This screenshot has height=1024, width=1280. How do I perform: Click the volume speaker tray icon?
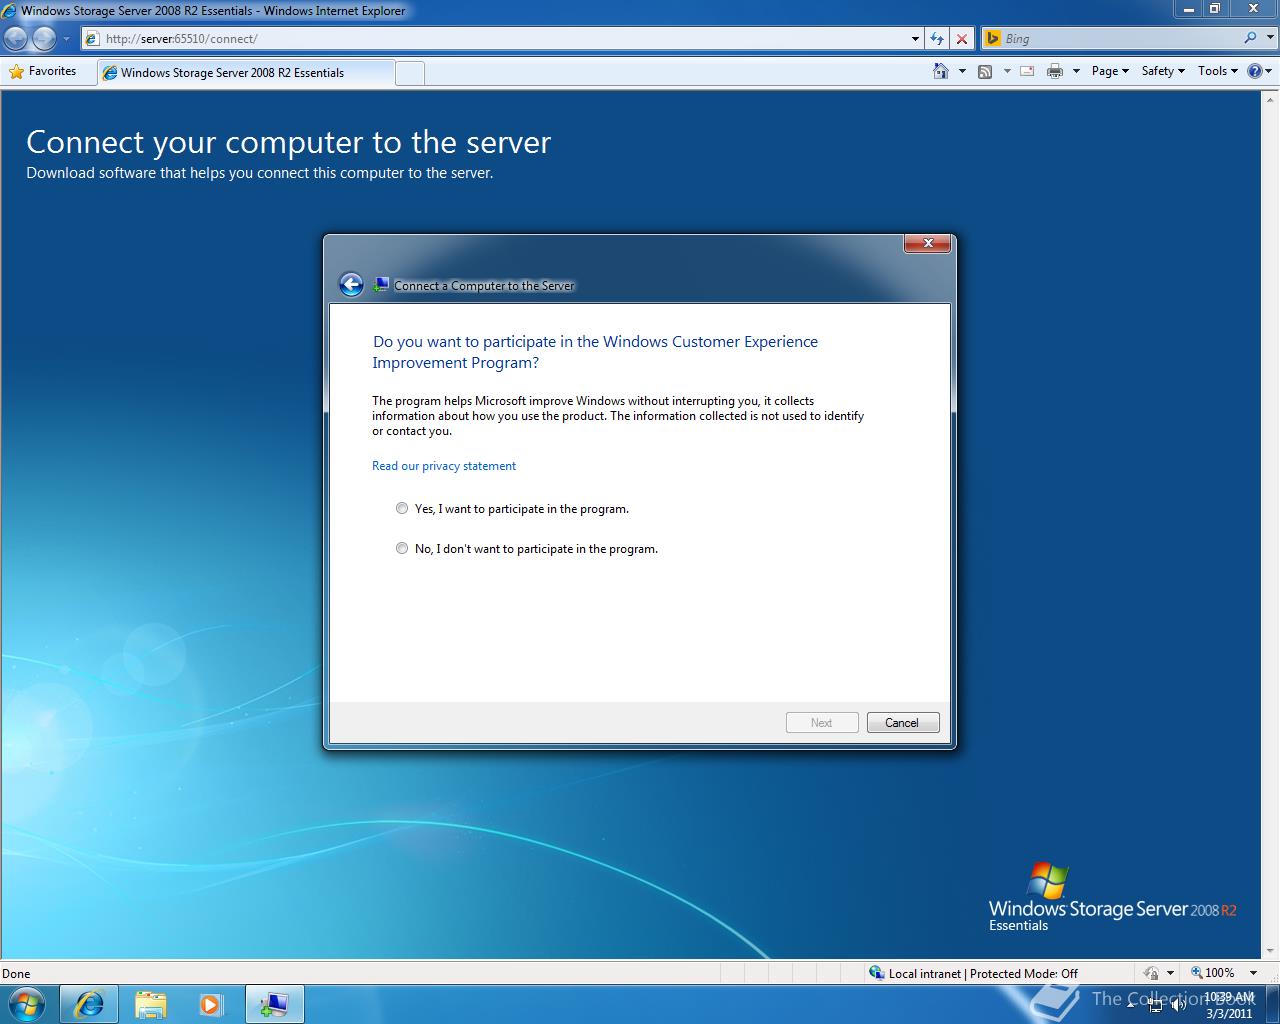(x=1179, y=1006)
